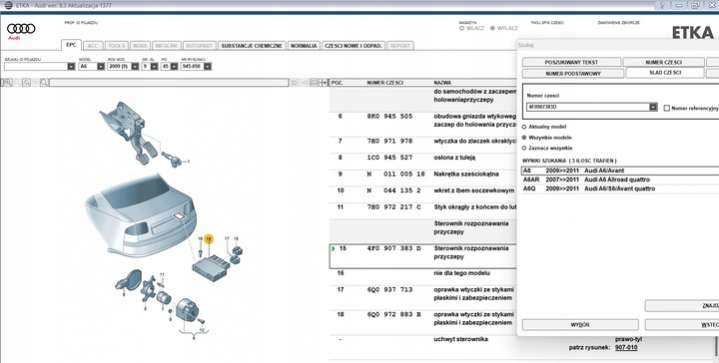Viewport: 719px width, 363px height.
Task: Open the Numer części search dropdown arrow
Action: point(653,107)
